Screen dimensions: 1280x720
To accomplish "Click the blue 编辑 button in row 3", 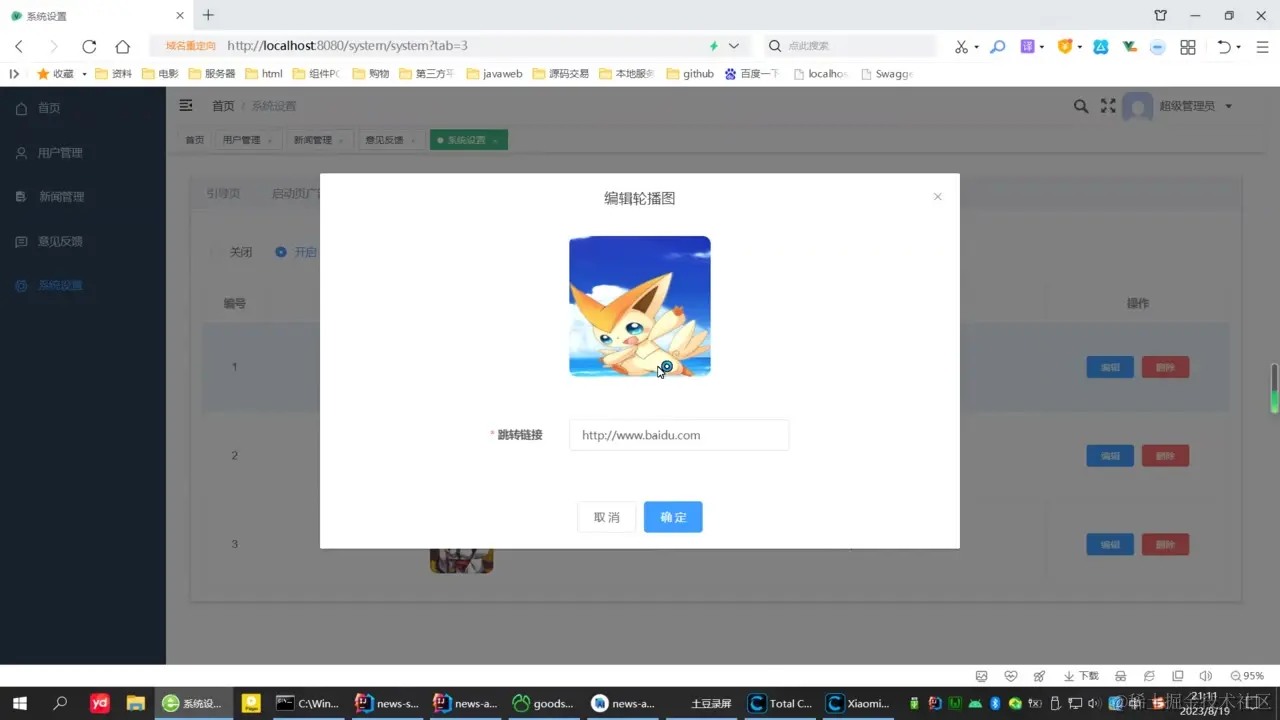I will (1110, 544).
